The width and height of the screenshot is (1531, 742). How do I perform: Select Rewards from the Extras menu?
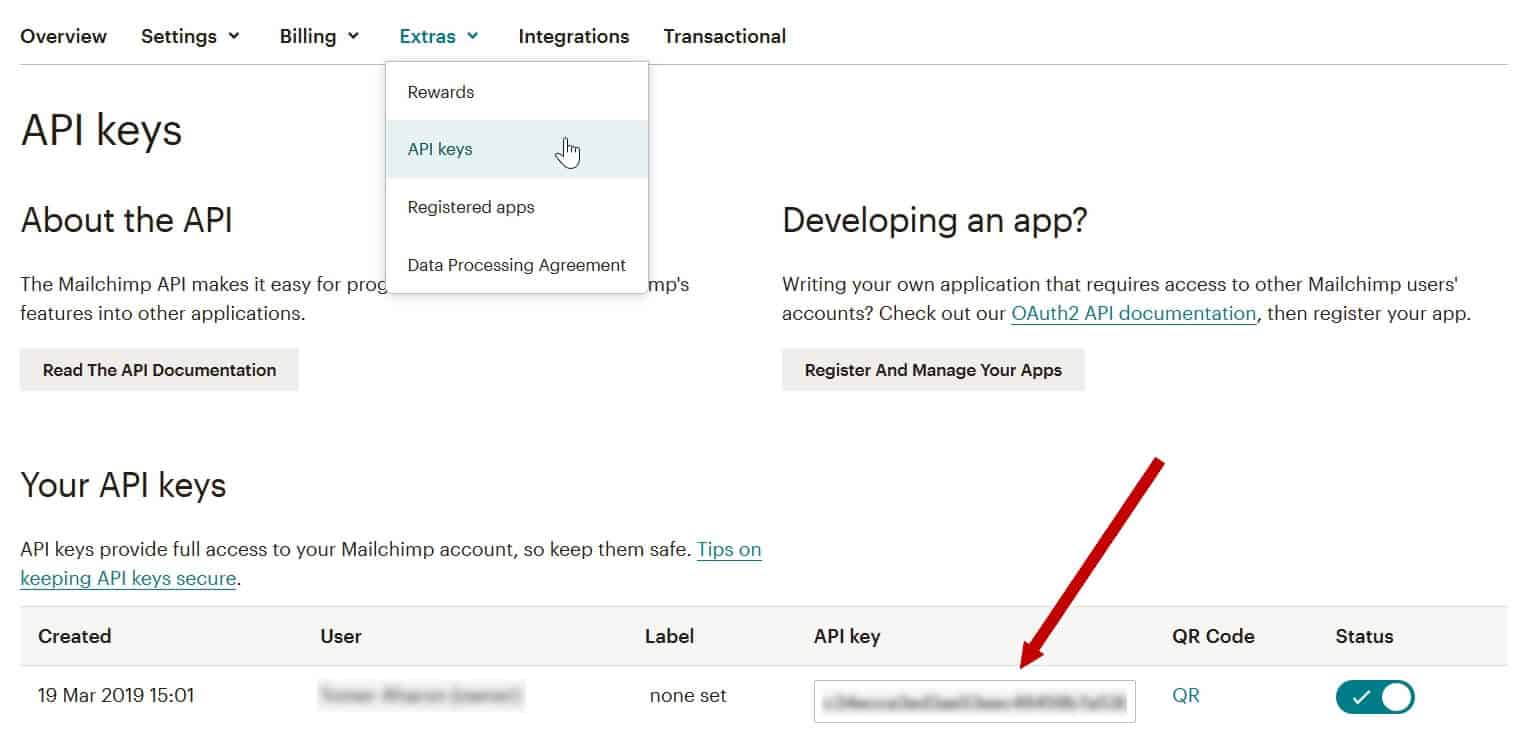[x=517, y=92]
